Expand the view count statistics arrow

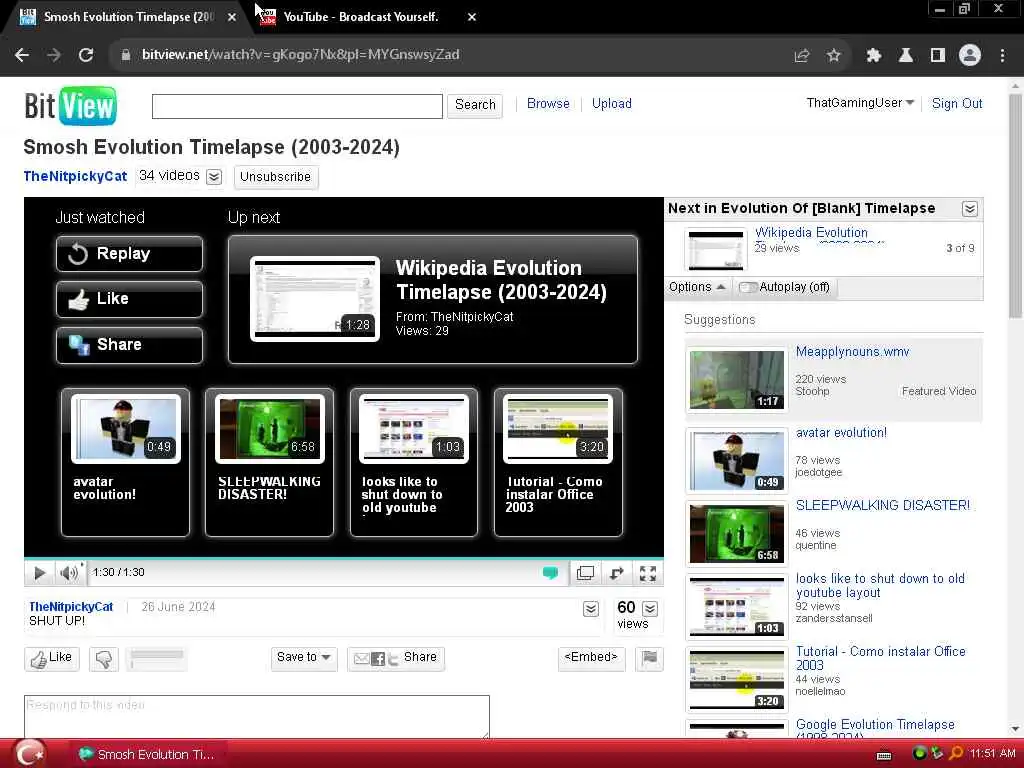650,609
